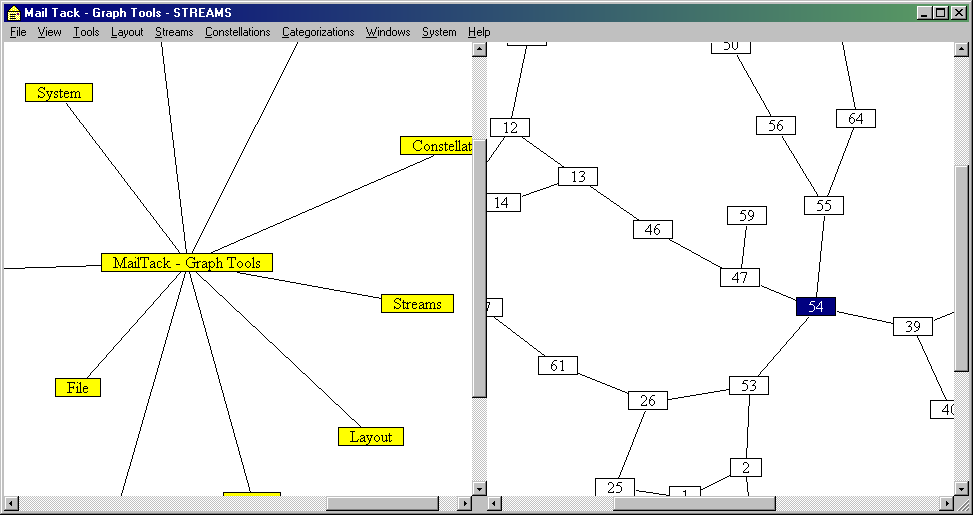Image resolution: width=973 pixels, height=515 pixels.
Task: Select node 53 in the right pane
Action: pos(749,385)
